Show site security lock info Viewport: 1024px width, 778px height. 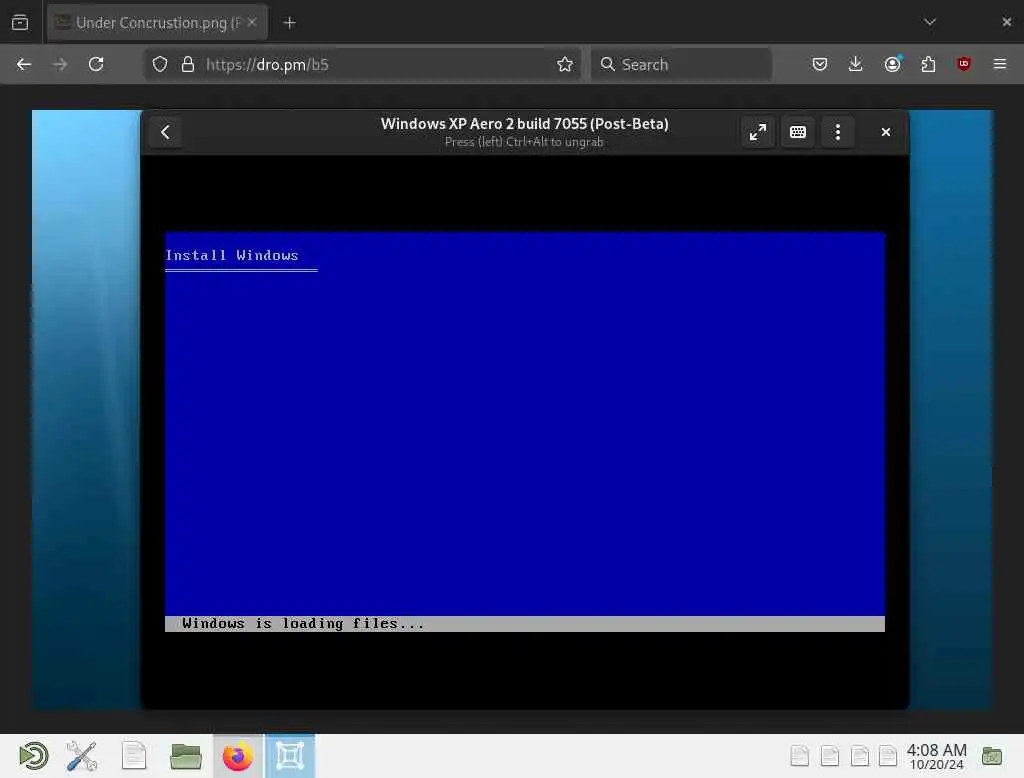(188, 64)
